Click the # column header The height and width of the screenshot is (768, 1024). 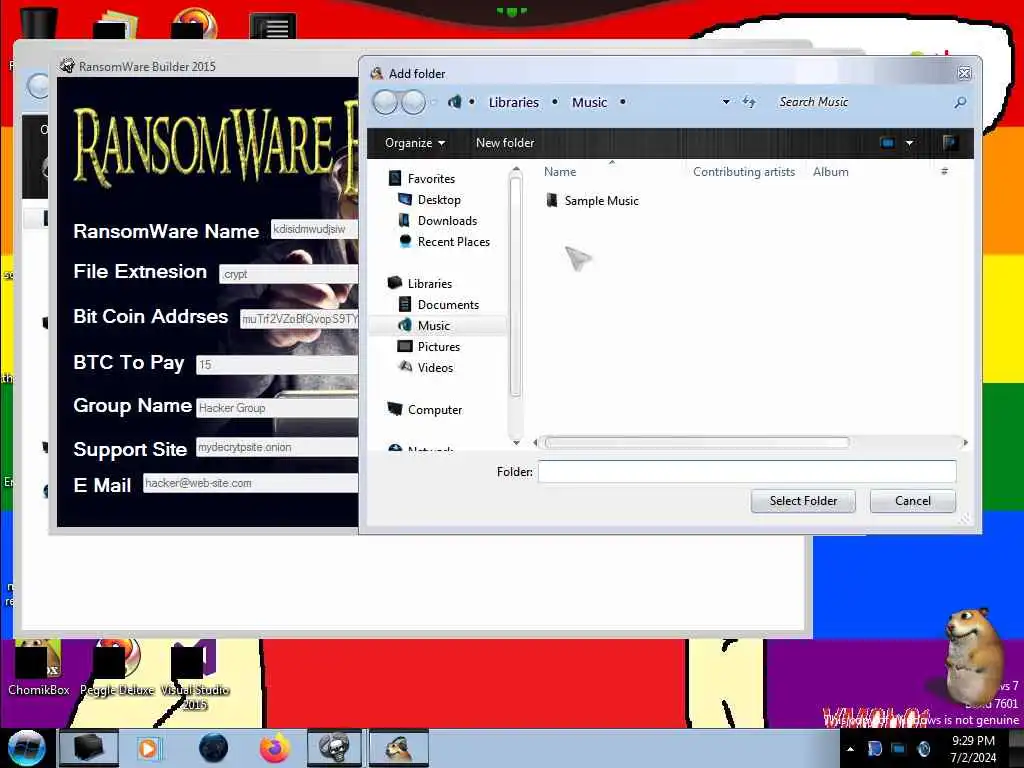tap(944, 172)
